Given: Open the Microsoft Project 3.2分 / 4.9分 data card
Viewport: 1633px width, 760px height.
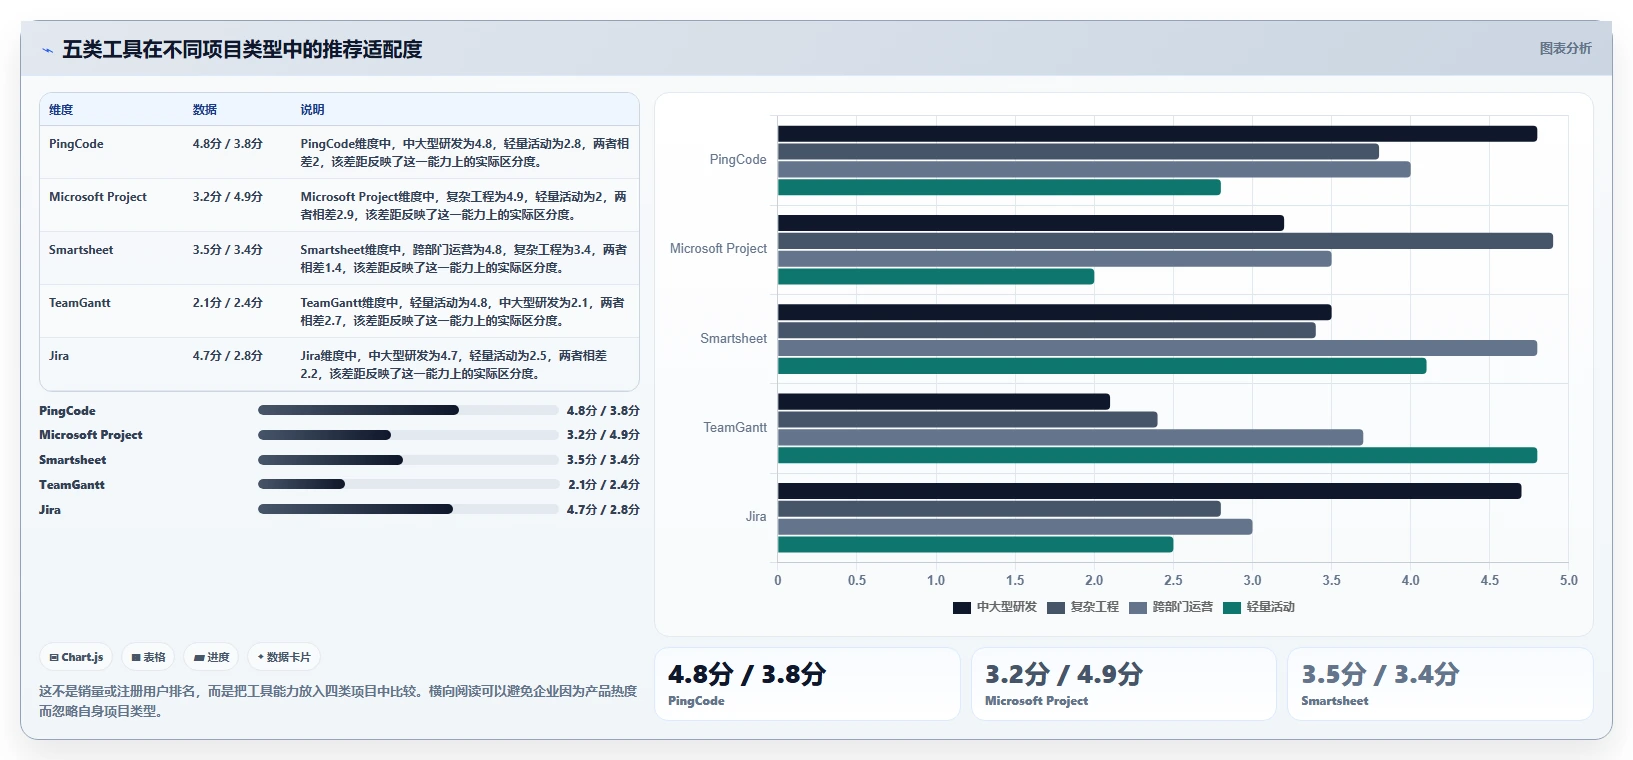Looking at the screenshot, I should point(1124,684).
